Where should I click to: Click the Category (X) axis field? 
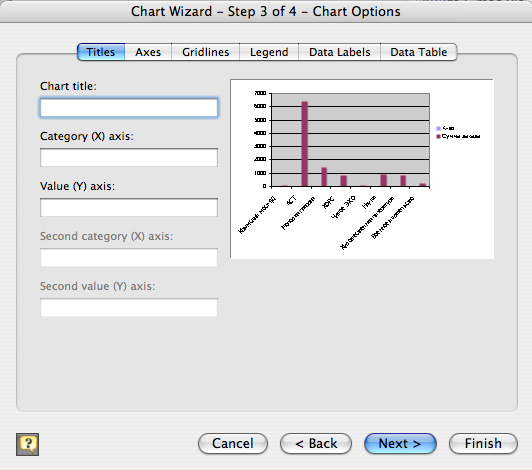tap(129, 157)
